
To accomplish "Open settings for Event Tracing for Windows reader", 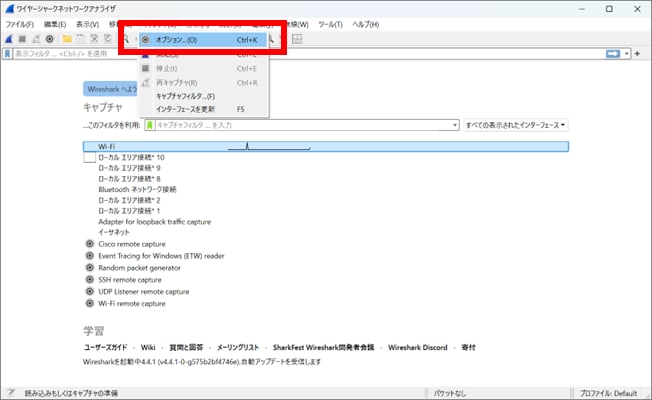I will 89,255.
